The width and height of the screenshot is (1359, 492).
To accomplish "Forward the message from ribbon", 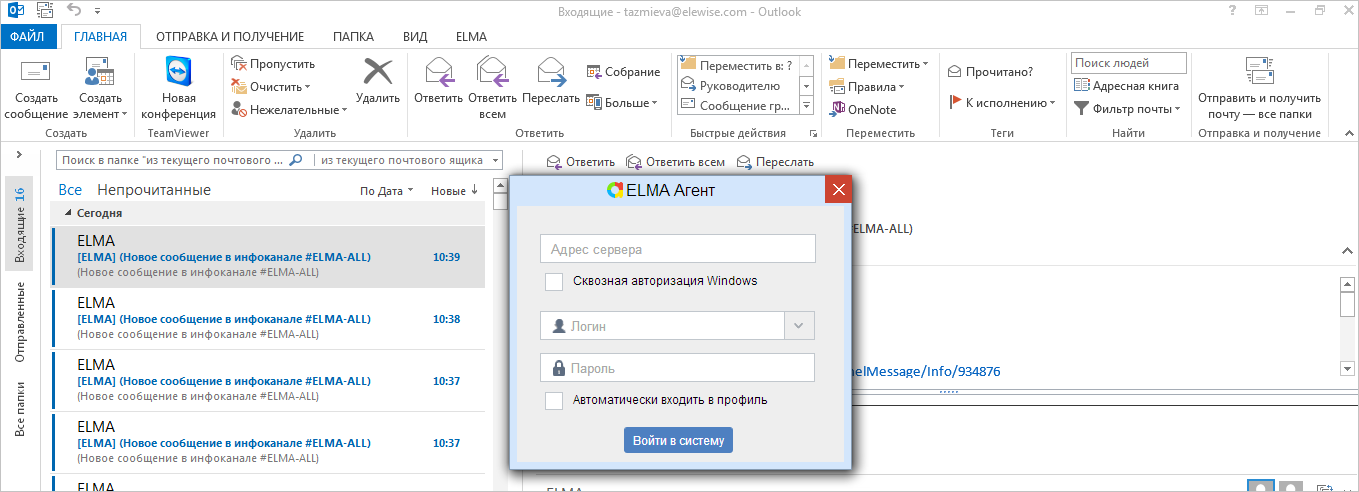I will point(550,81).
